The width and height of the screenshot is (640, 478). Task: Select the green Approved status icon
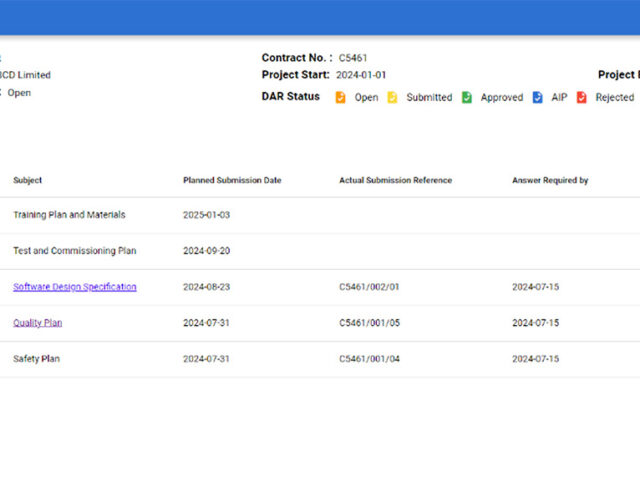(x=466, y=97)
